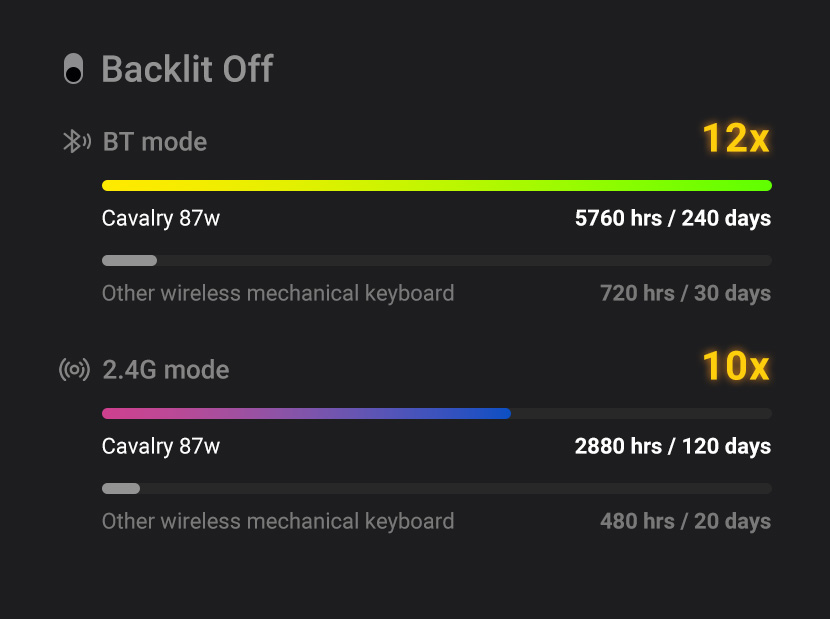Click the gray bar under 2.4G Cavalry 87w
Image resolution: width=830 pixels, height=619 pixels.
[x=121, y=489]
